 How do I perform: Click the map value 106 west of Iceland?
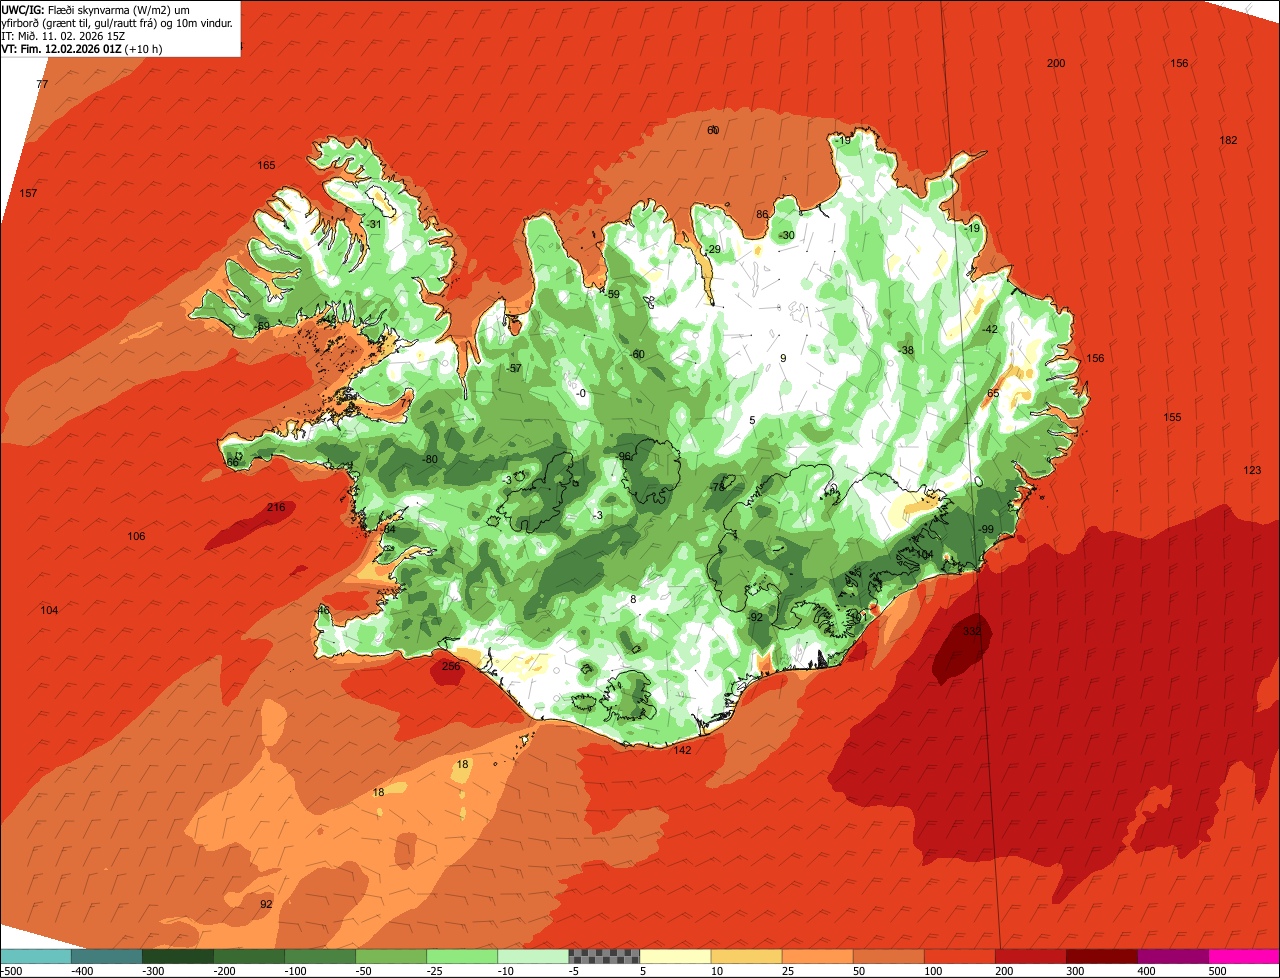(136, 537)
